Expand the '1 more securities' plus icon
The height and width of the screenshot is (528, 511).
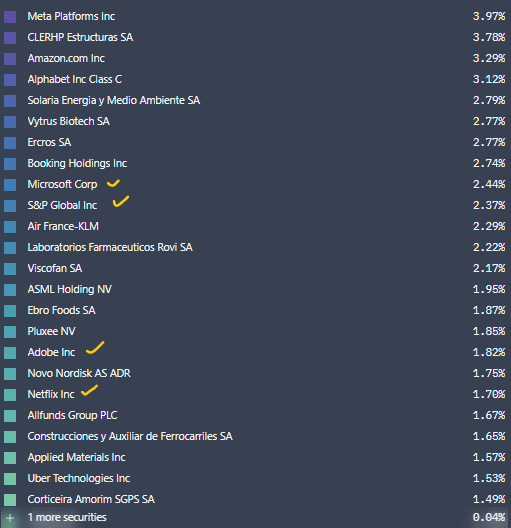pos(10,518)
